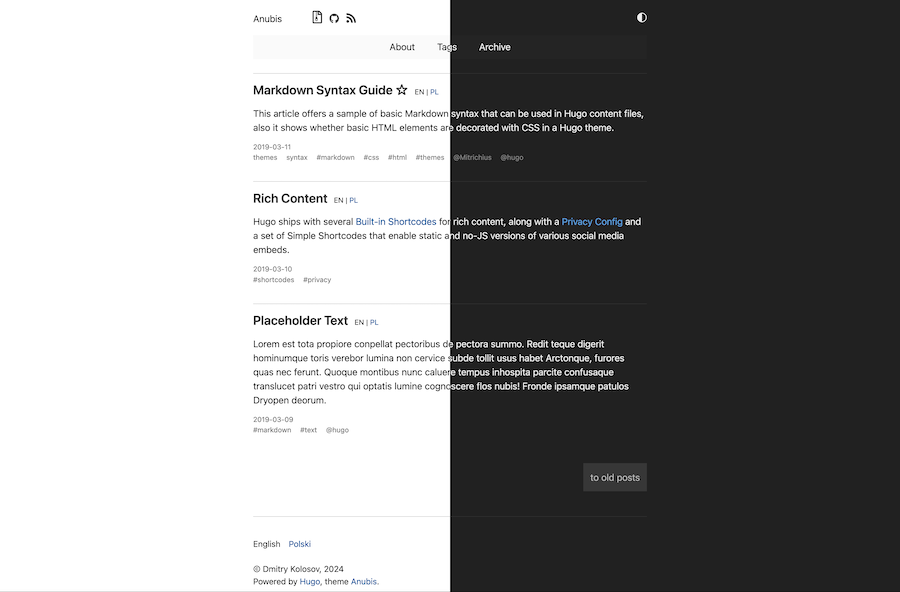
Task: Open the Anubis theme link in footer
Action: (x=364, y=582)
